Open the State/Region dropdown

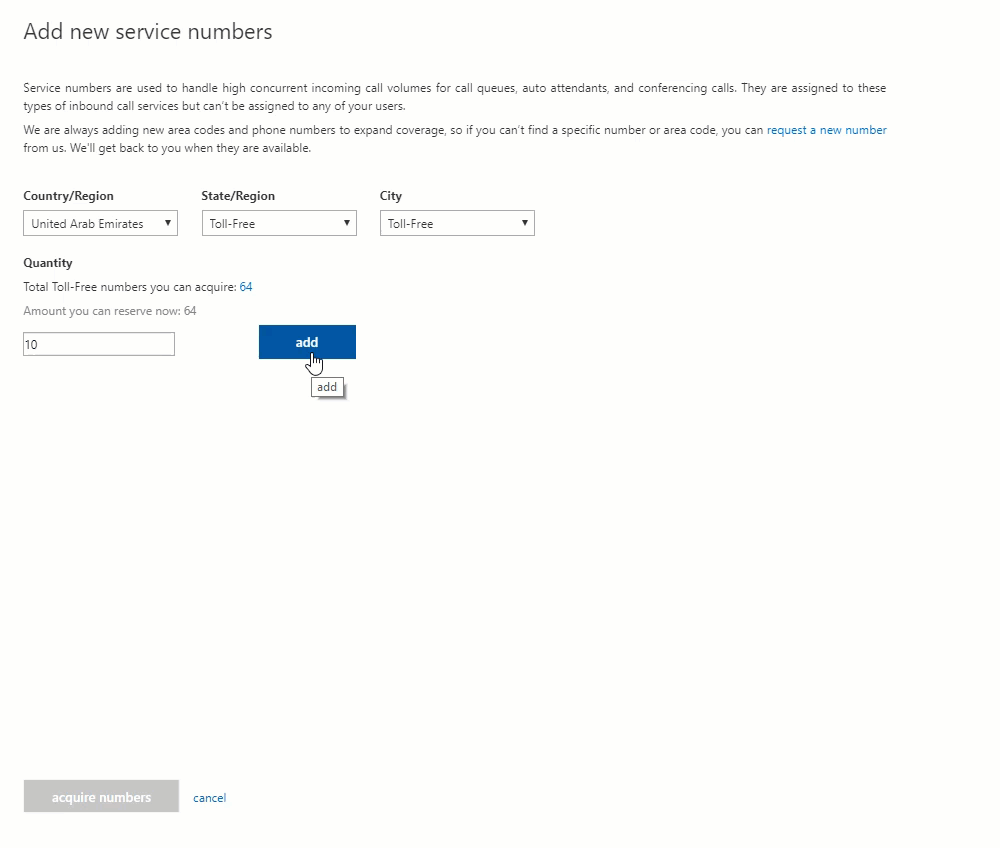click(x=279, y=223)
